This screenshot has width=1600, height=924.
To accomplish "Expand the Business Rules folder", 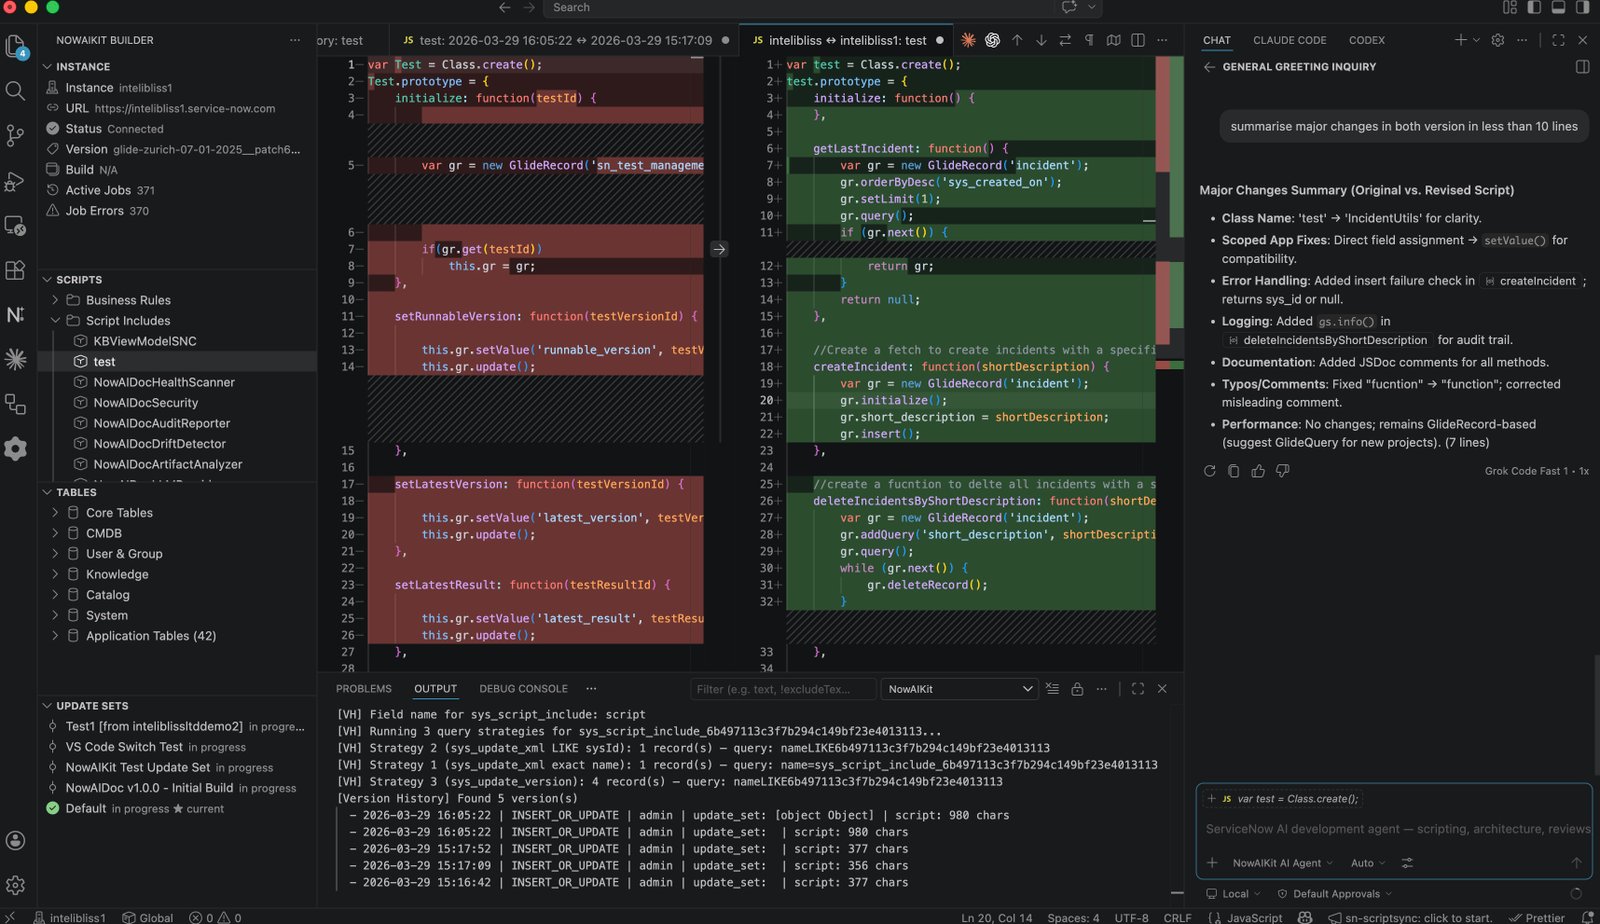I will [55, 300].
